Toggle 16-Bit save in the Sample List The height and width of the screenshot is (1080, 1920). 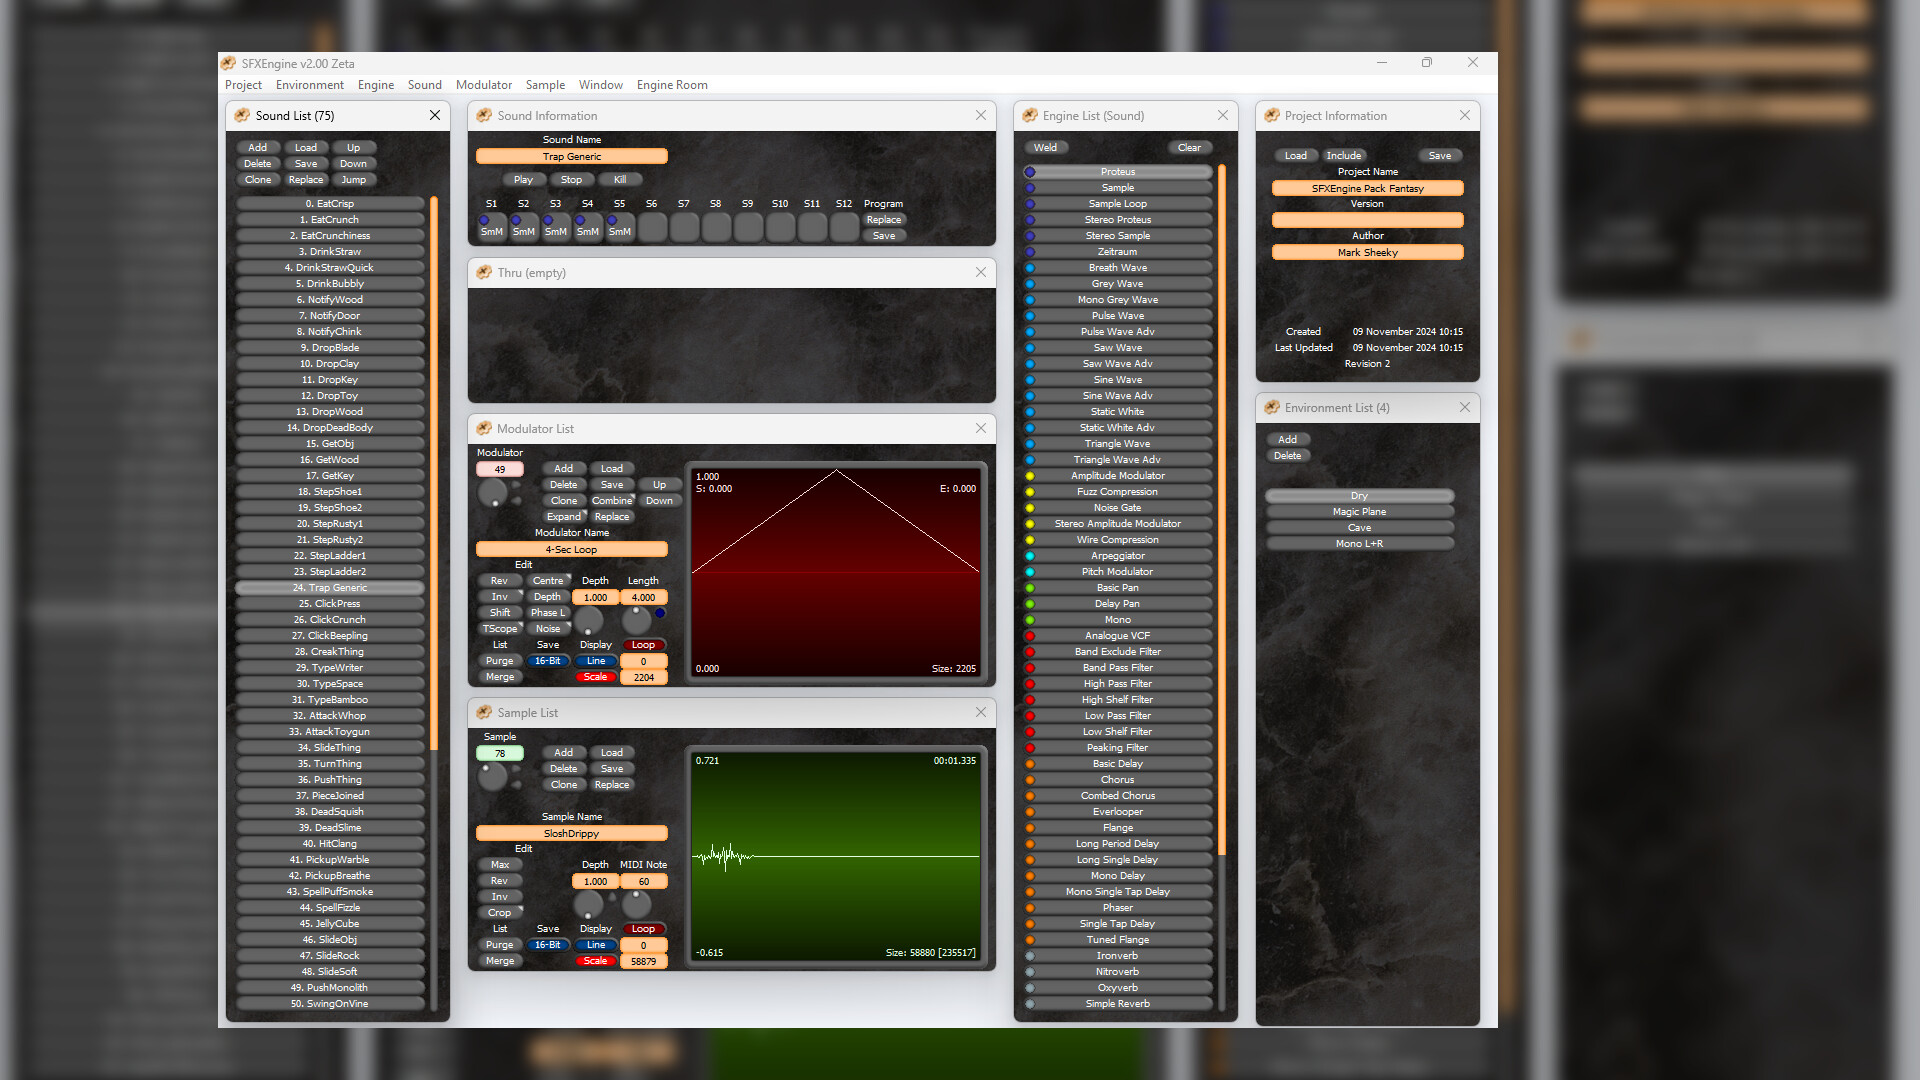548,944
